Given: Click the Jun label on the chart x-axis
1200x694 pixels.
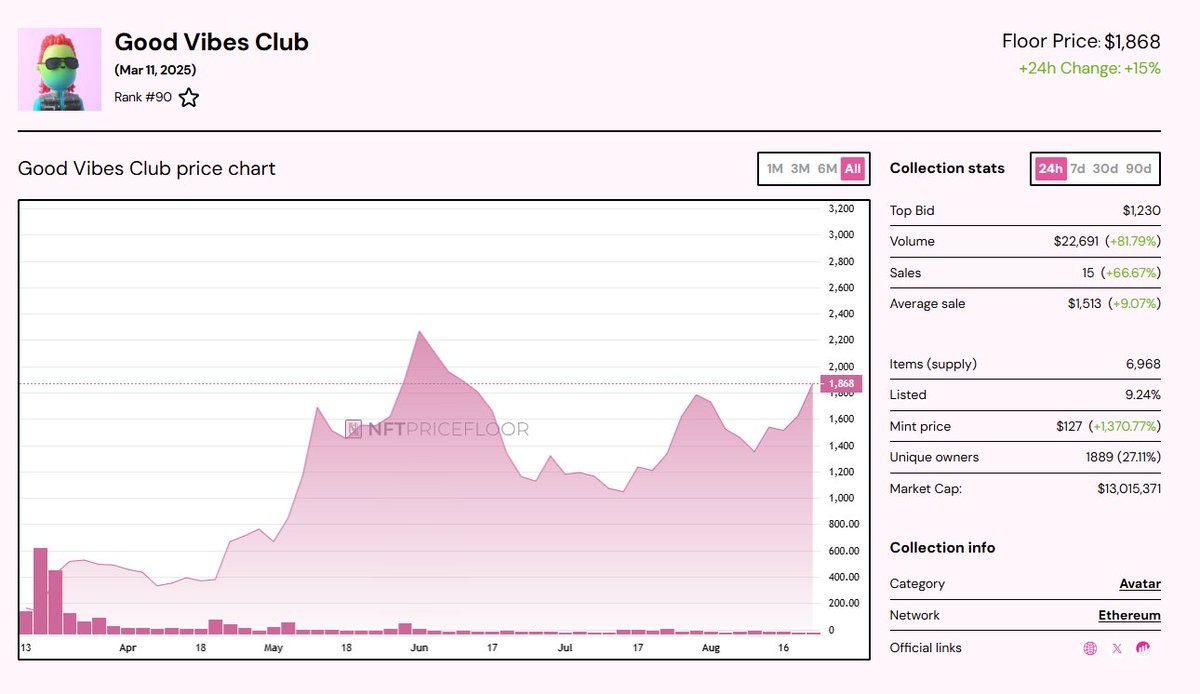Looking at the screenshot, I should click(419, 648).
